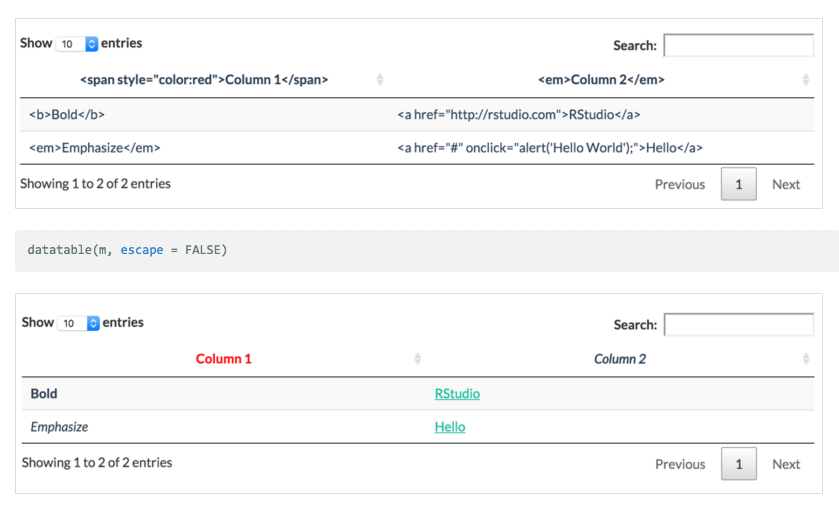Sort by the red Column 1 header
Viewport: 839px width, 507px height.
pos(224,359)
